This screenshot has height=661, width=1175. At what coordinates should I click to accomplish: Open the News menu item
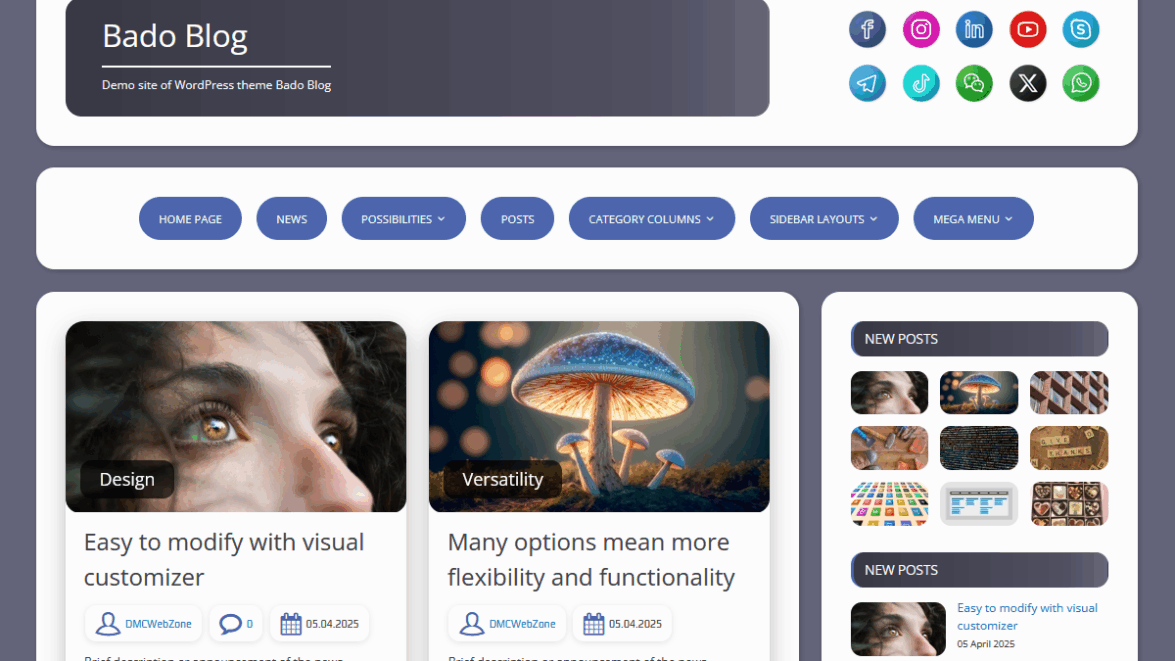pos(291,219)
